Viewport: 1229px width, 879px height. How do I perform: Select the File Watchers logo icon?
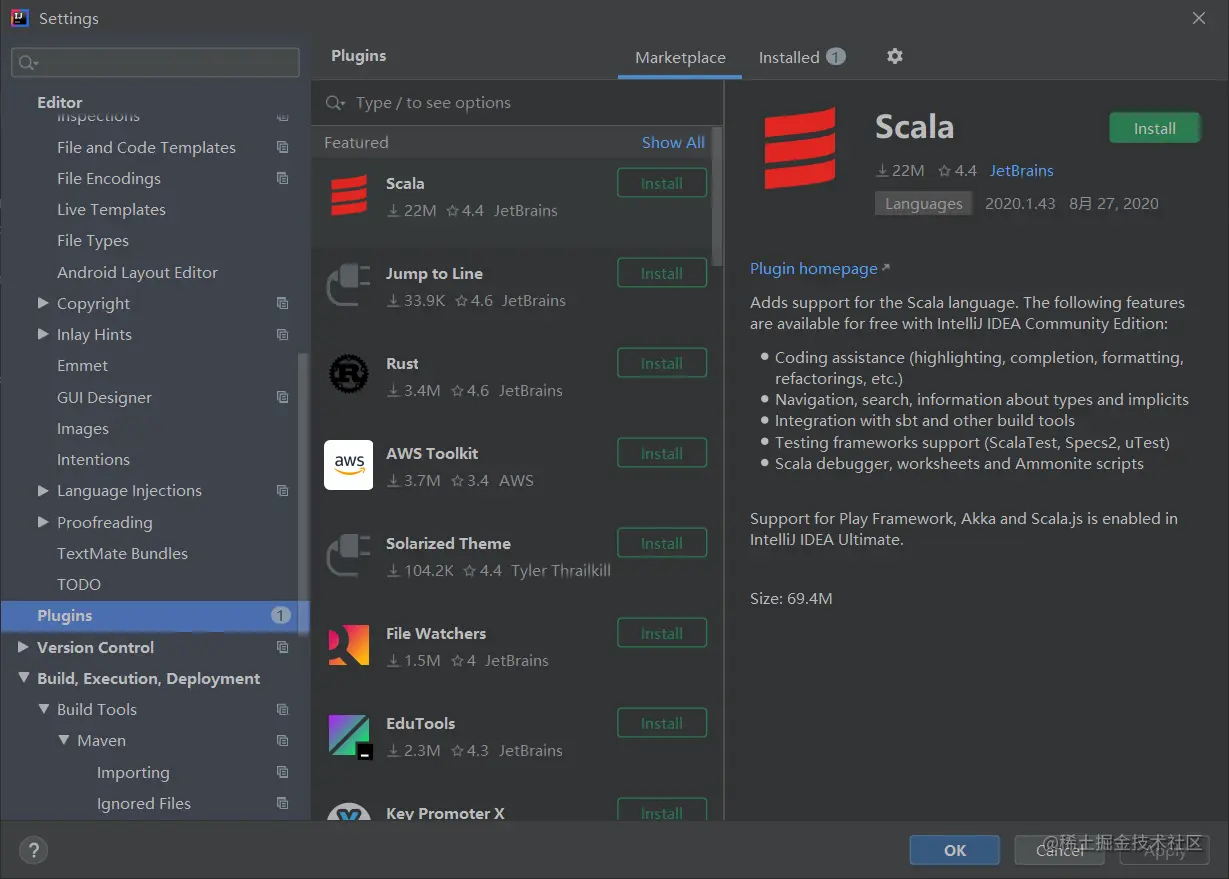coord(349,645)
